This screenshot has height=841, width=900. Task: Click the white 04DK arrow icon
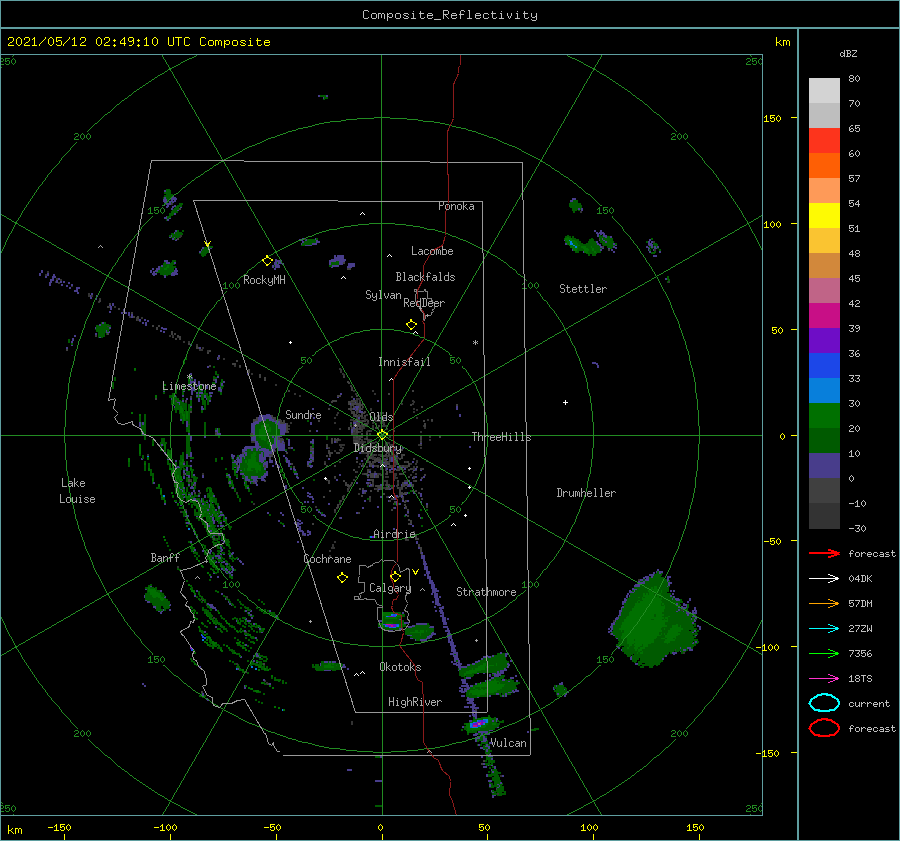pos(824,579)
